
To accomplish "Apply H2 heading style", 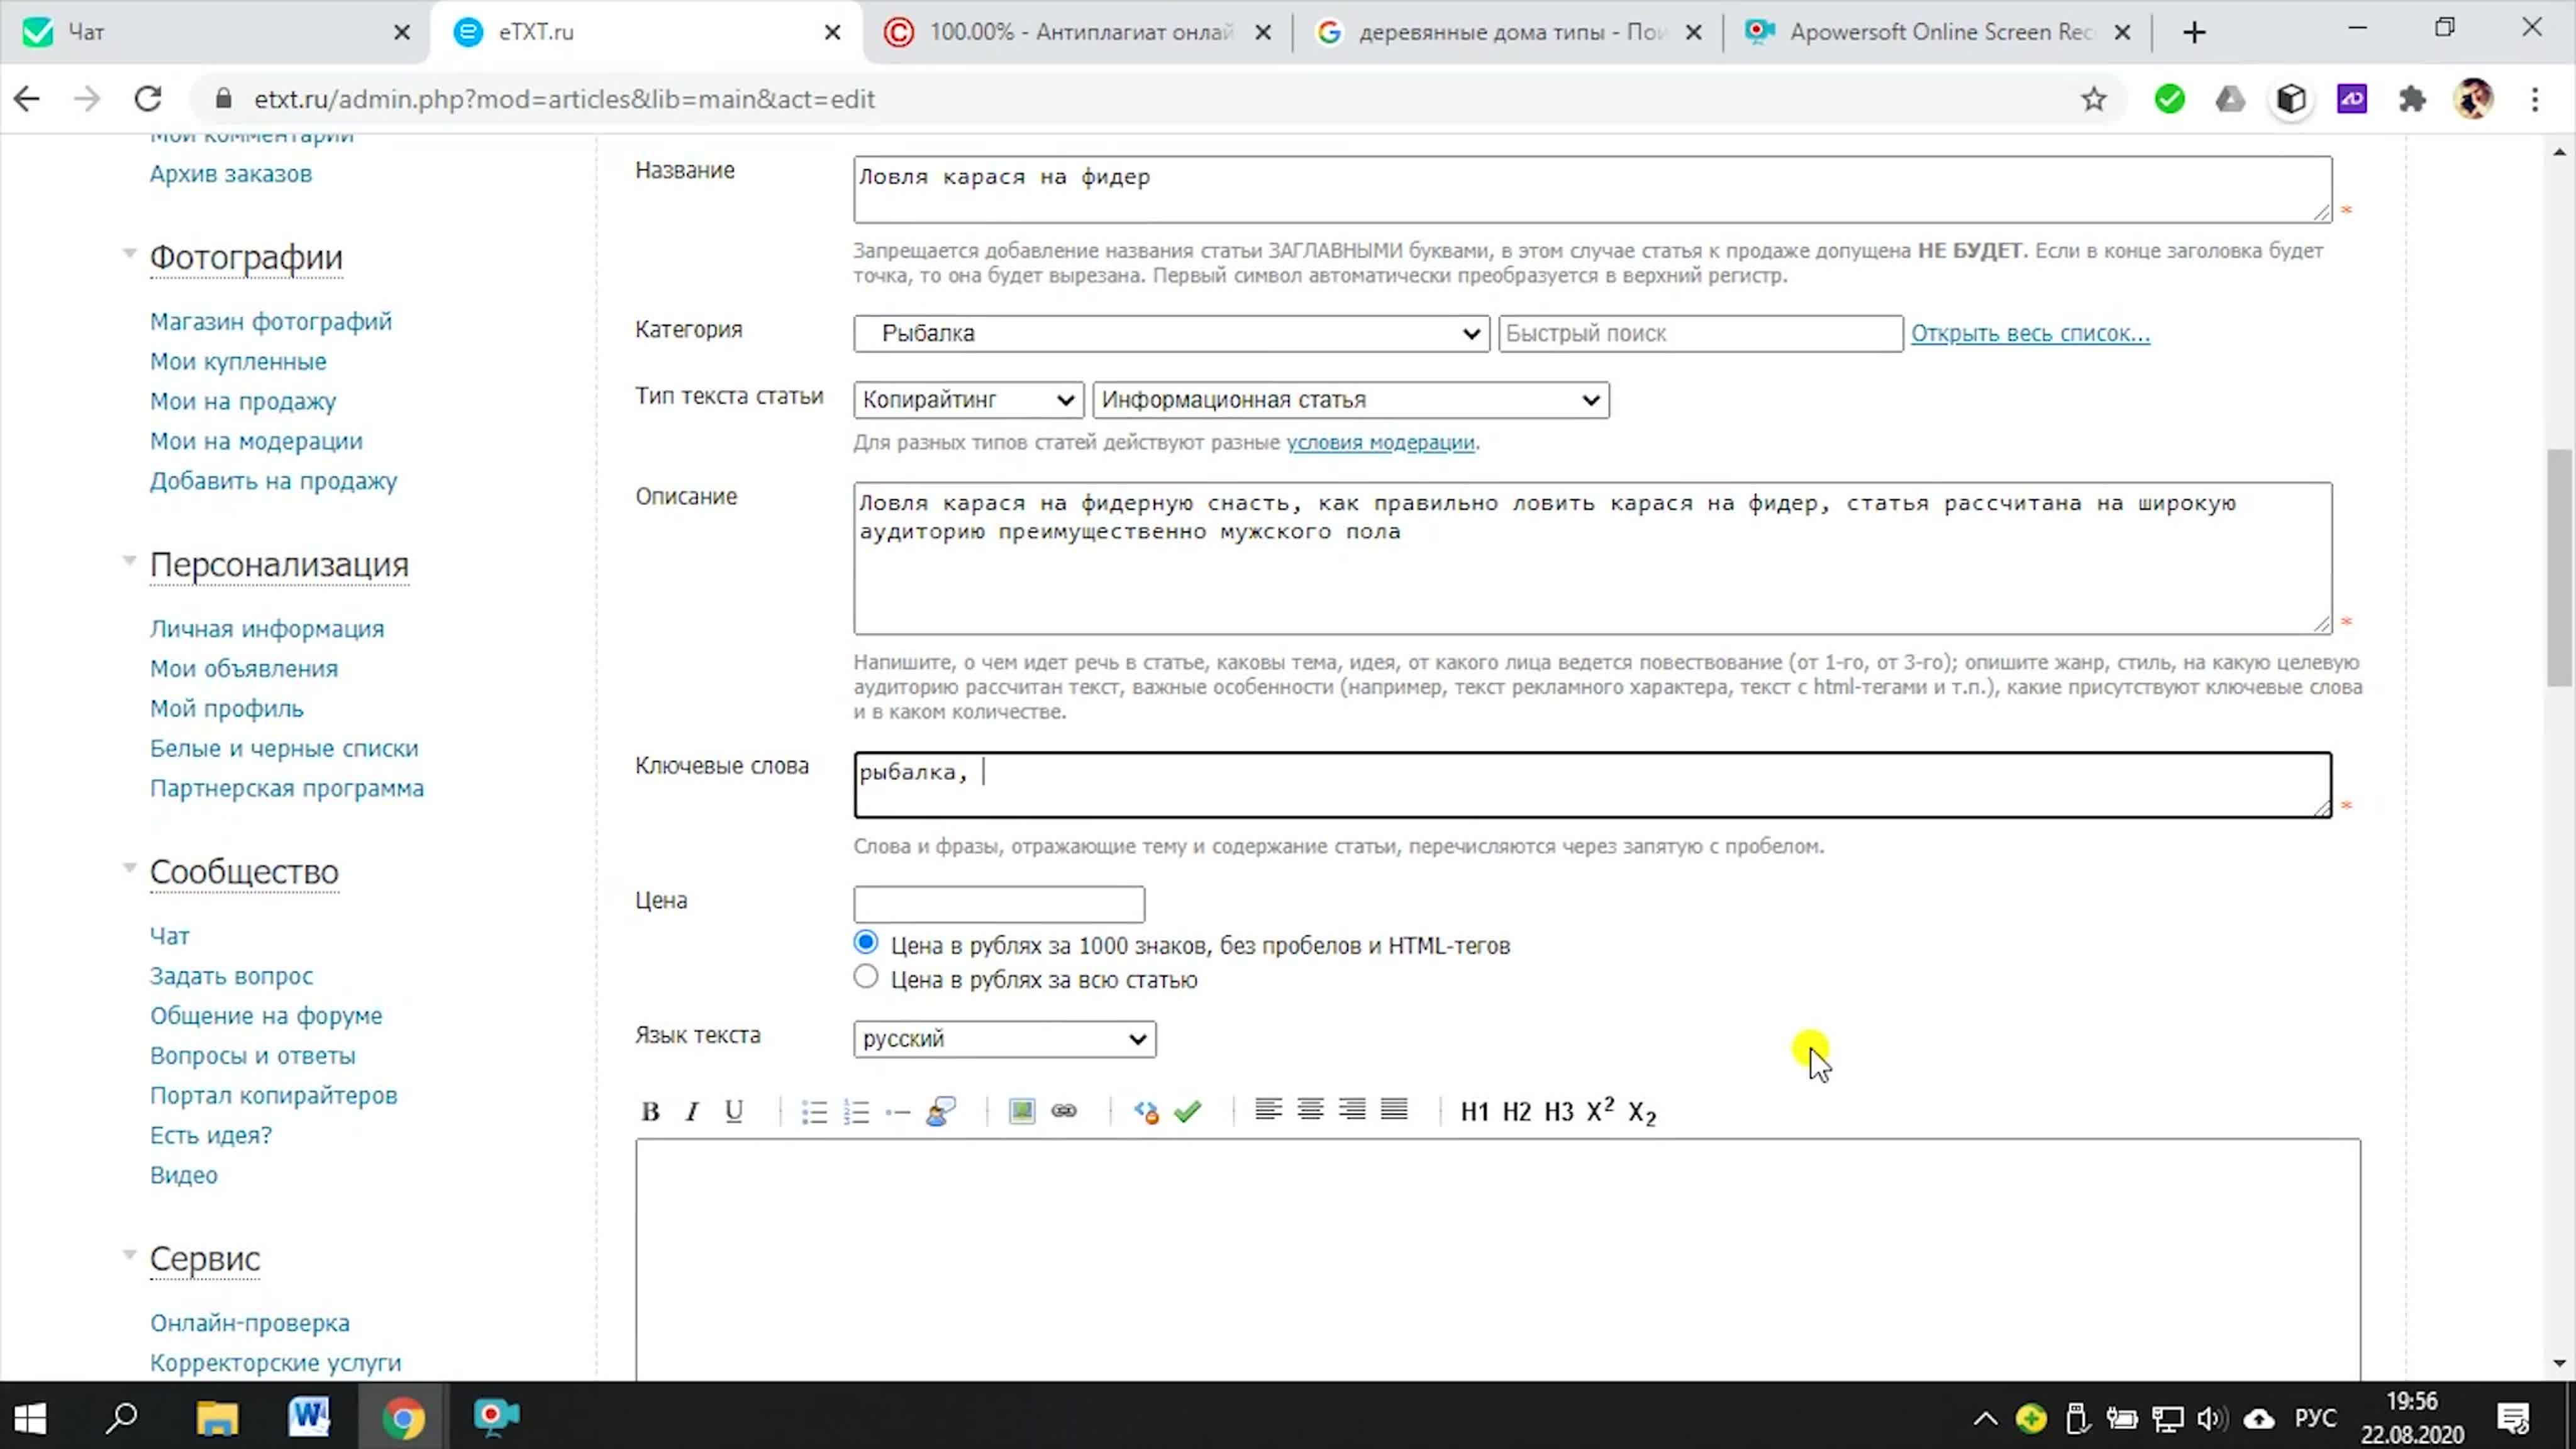I will (1516, 1111).
